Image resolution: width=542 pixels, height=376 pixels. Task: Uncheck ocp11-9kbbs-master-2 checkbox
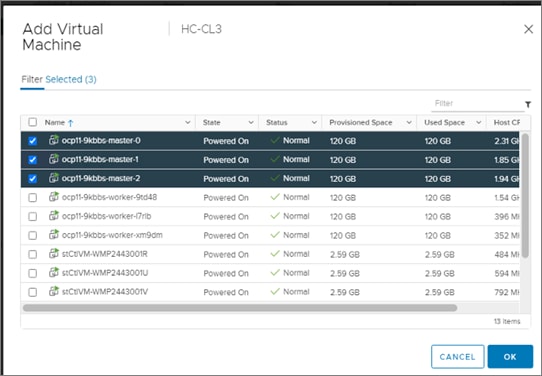[32, 179]
